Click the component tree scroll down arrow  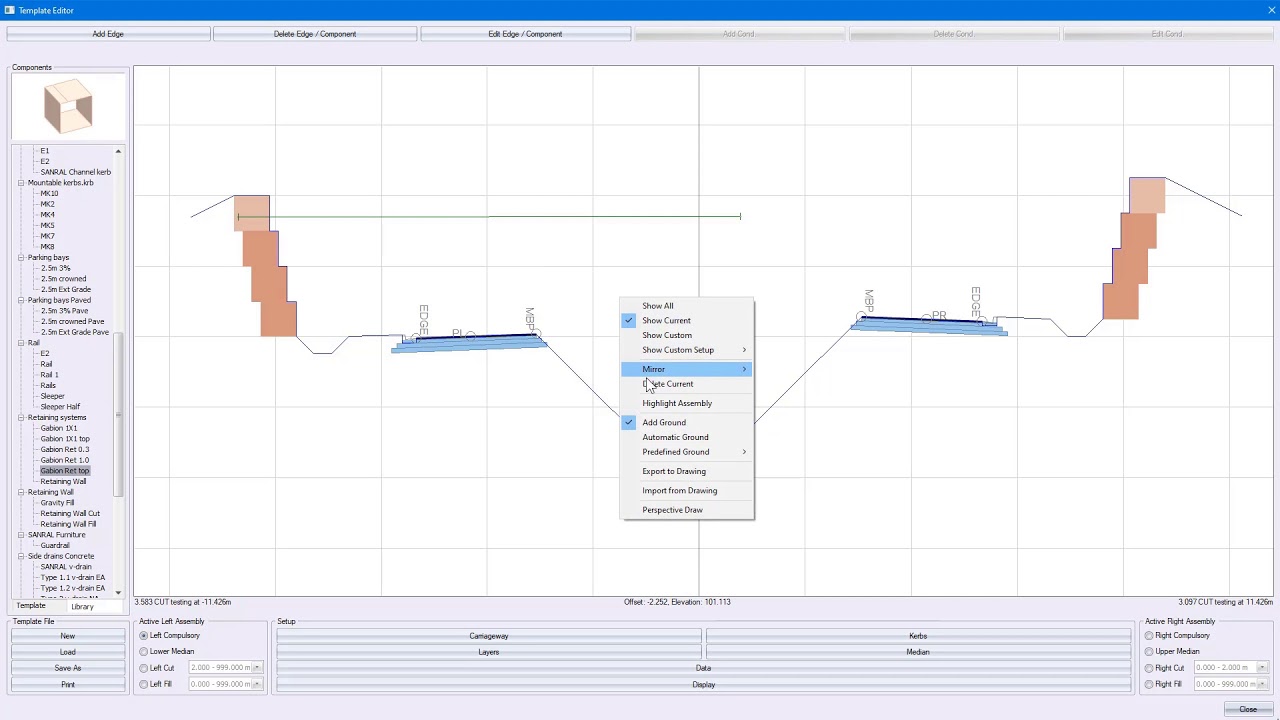click(118, 592)
